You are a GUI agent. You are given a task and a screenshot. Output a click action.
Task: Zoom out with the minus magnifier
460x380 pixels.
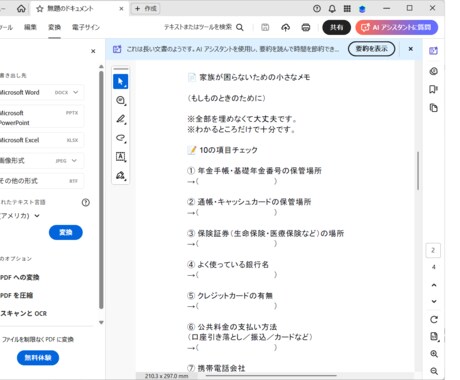[434, 371]
